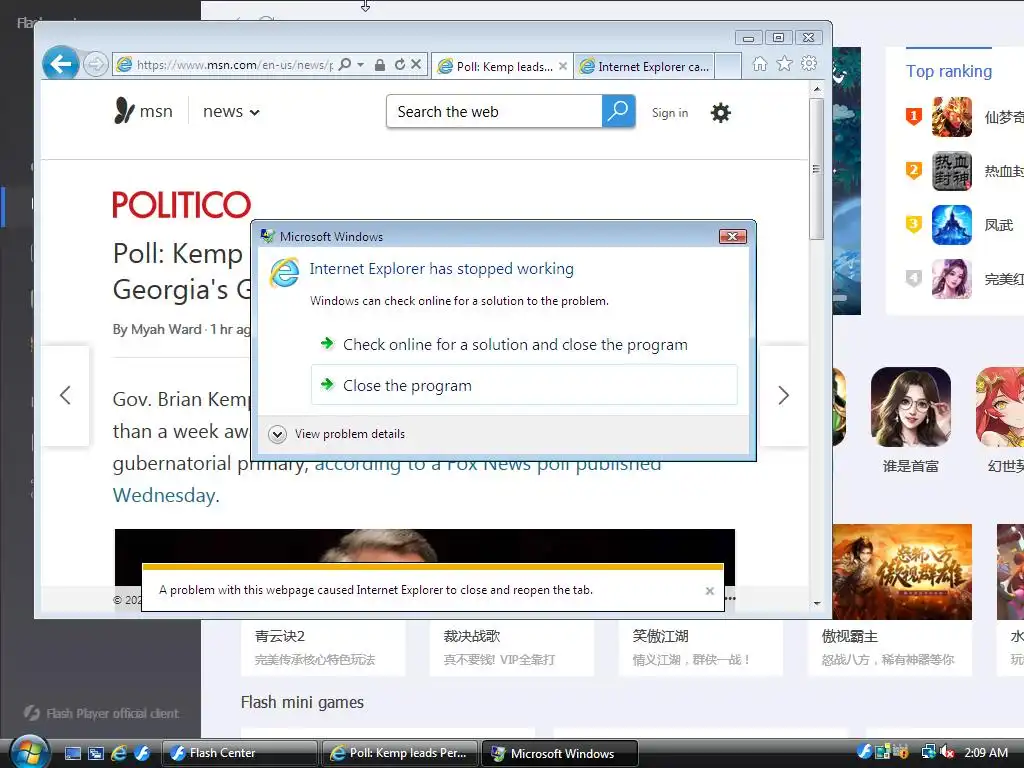Dismiss the webpage problem notification bar

tap(709, 591)
